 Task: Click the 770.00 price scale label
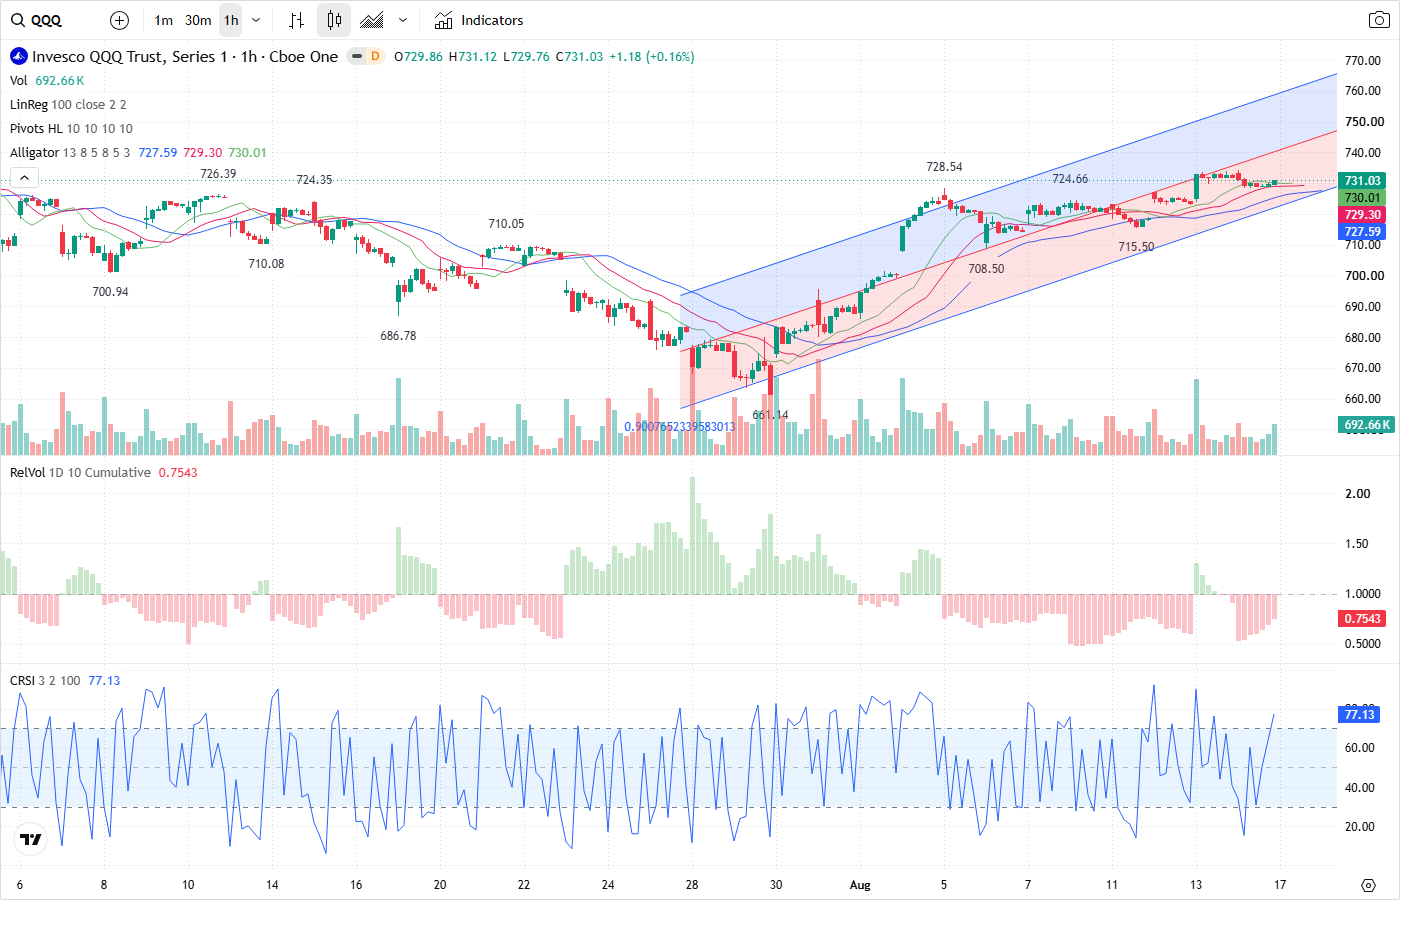(x=1363, y=61)
